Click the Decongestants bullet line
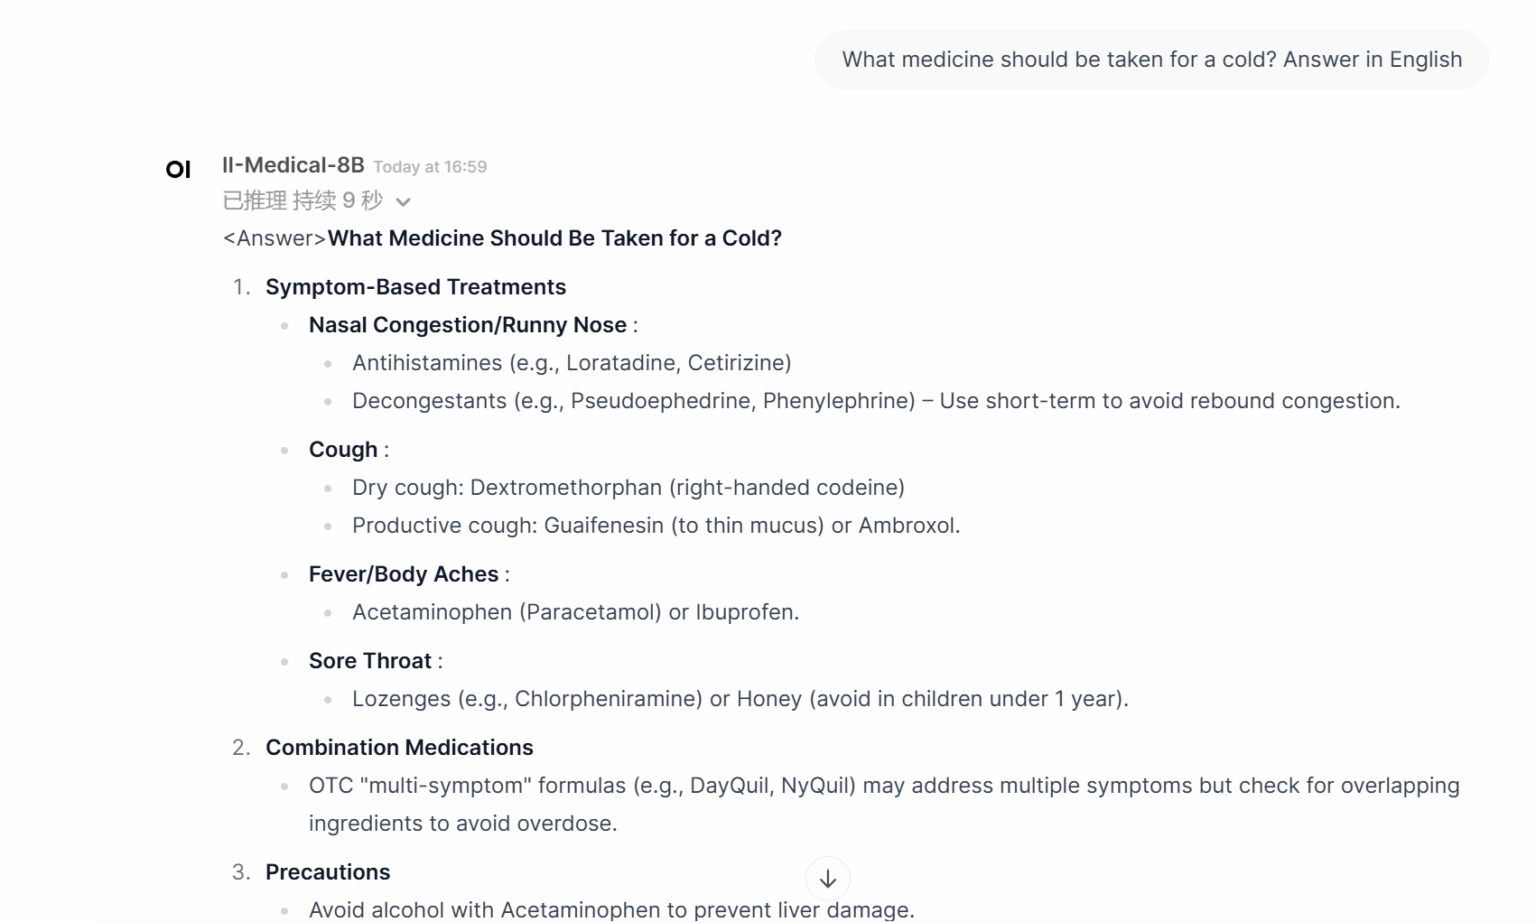This screenshot has height=922, width=1536. click(x=875, y=401)
